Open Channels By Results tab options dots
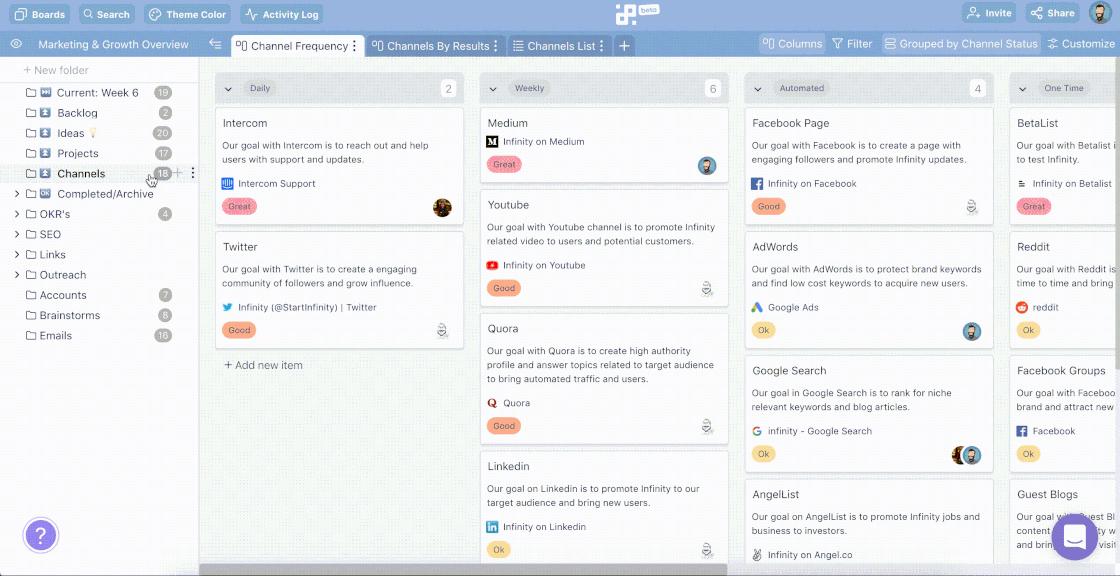The height and width of the screenshot is (576, 1120). coord(496,46)
